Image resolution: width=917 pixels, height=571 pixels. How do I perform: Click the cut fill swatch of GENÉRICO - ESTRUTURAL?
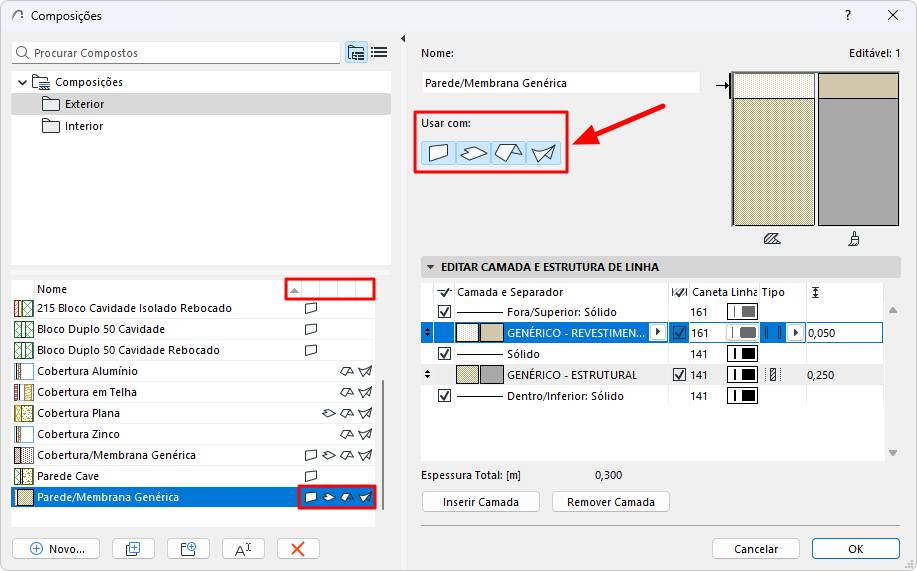(x=467, y=375)
